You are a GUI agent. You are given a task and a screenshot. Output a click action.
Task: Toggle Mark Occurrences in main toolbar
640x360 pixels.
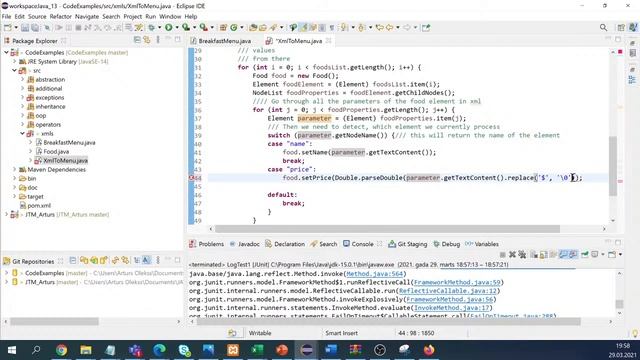[303, 27]
